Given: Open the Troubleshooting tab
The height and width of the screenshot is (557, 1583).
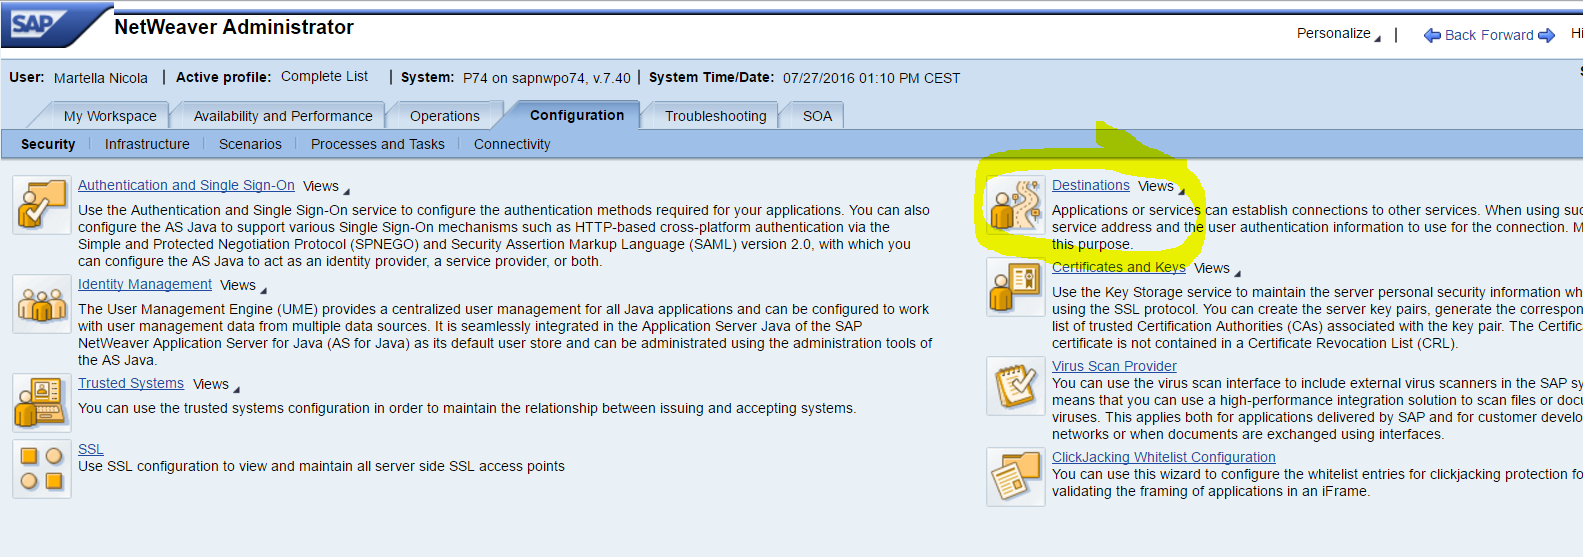Looking at the screenshot, I should tap(716, 116).
